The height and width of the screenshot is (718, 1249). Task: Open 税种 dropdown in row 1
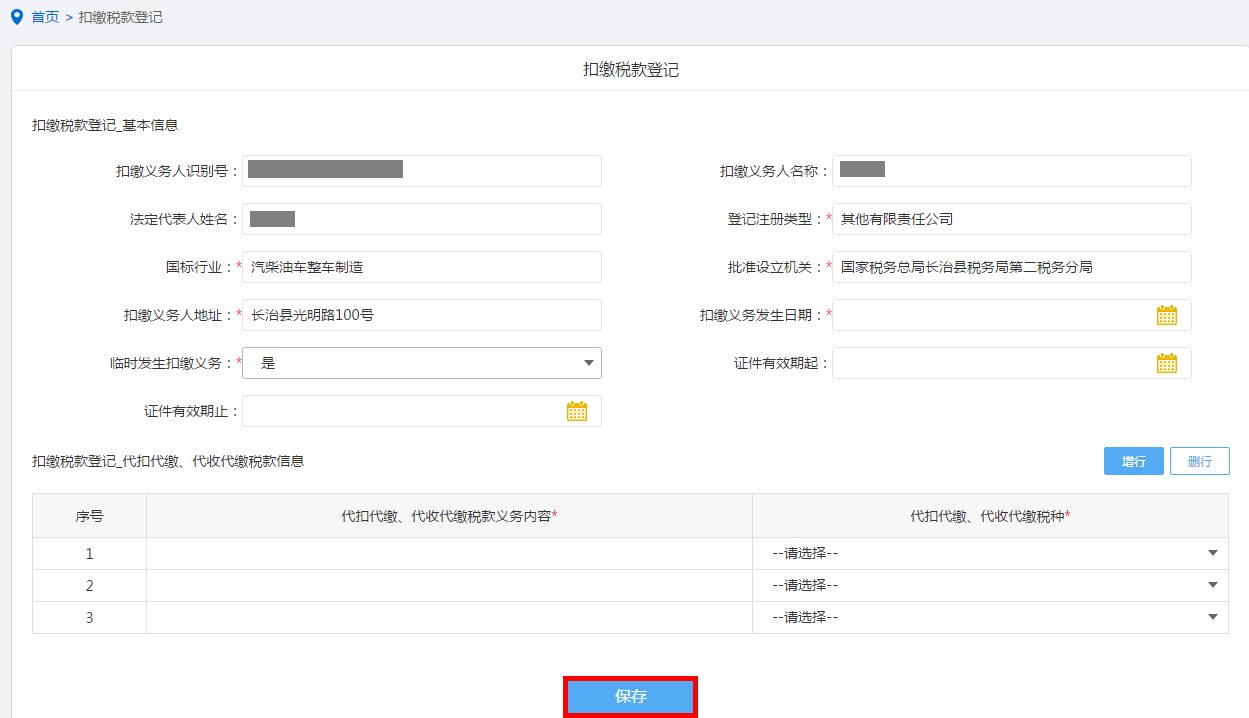click(x=990, y=553)
